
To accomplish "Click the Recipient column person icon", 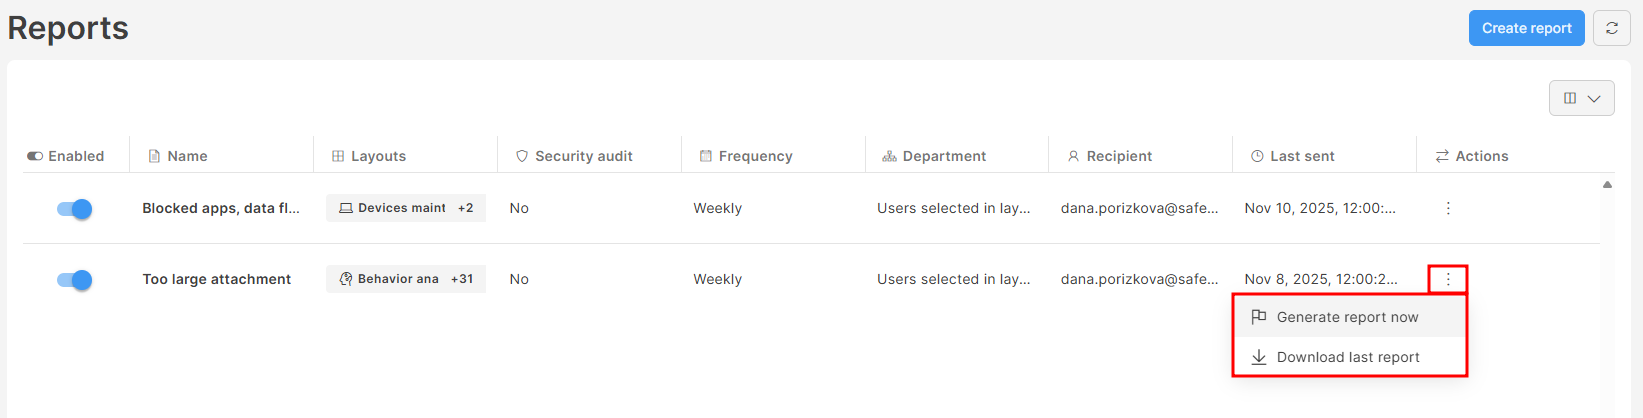I will (x=1073, y=156).
